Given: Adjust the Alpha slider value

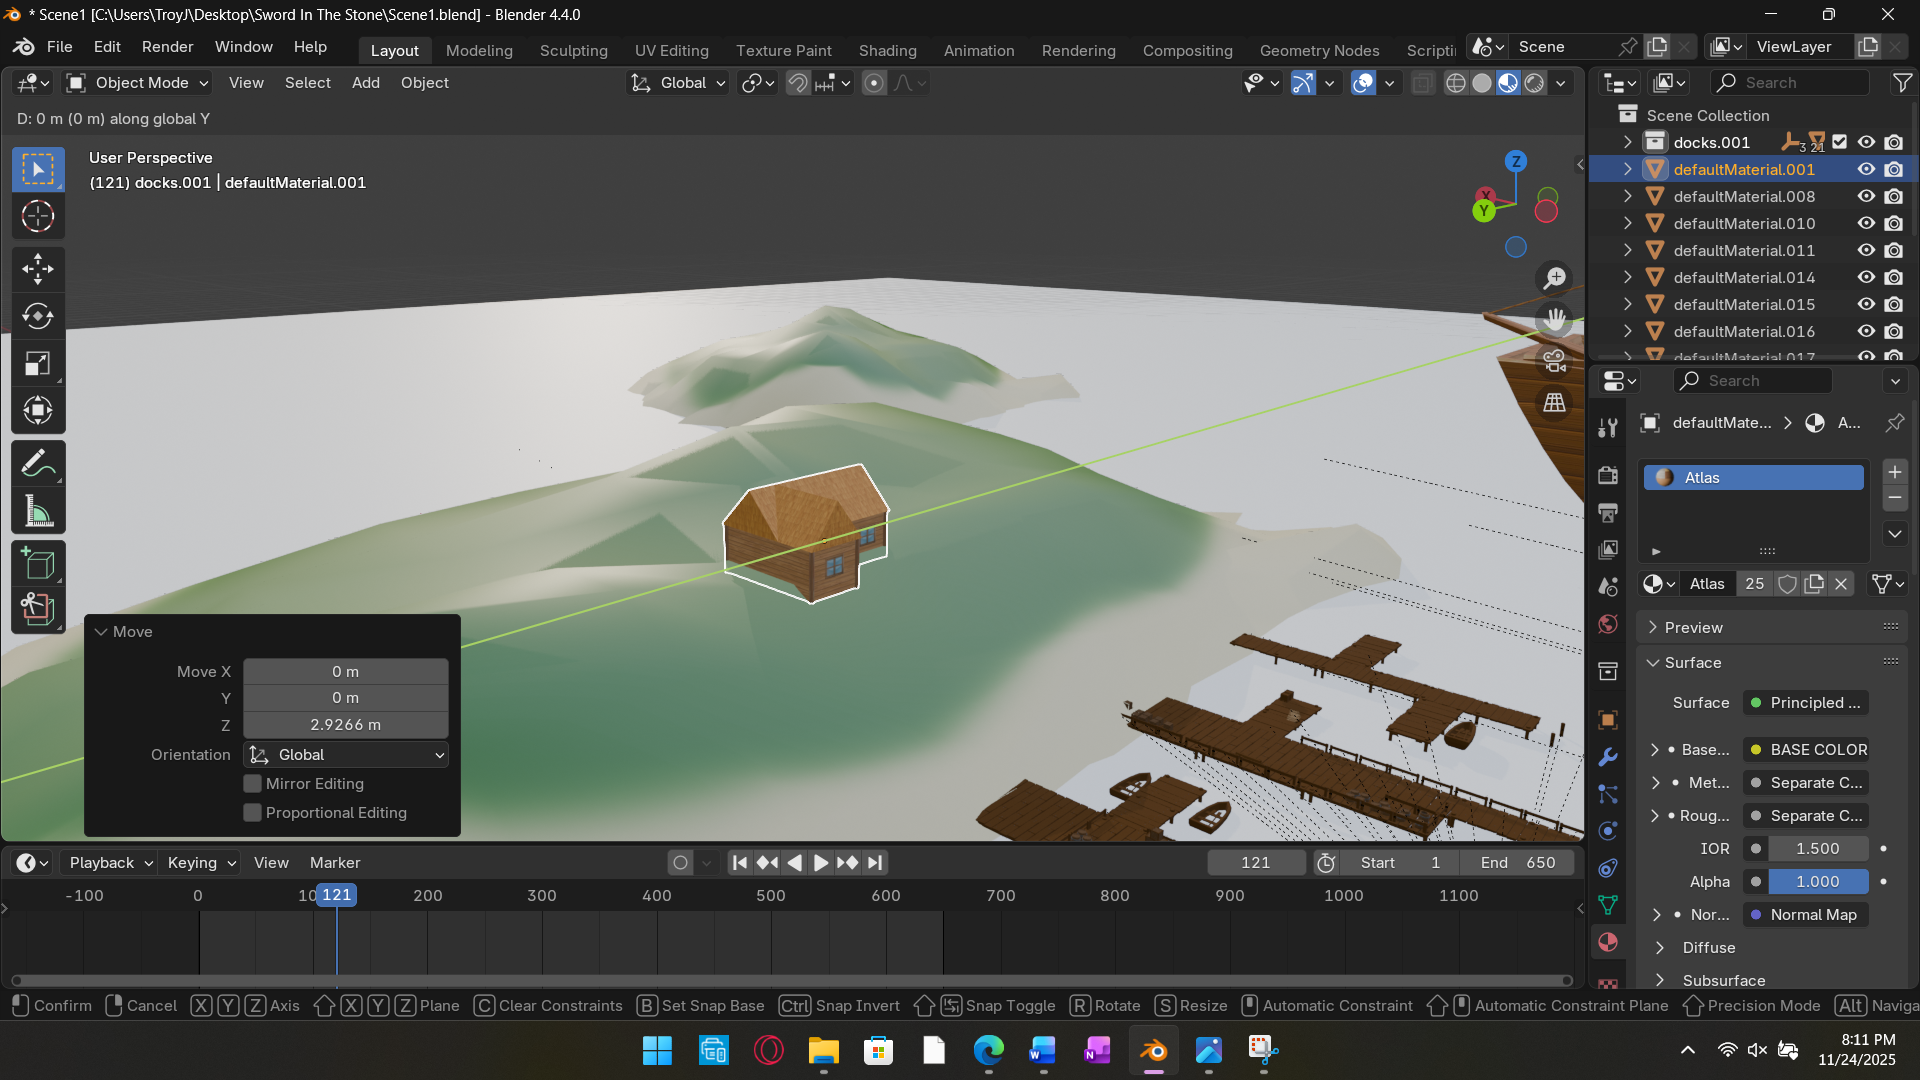Looking at the screenshot, I should point(1818,882).
